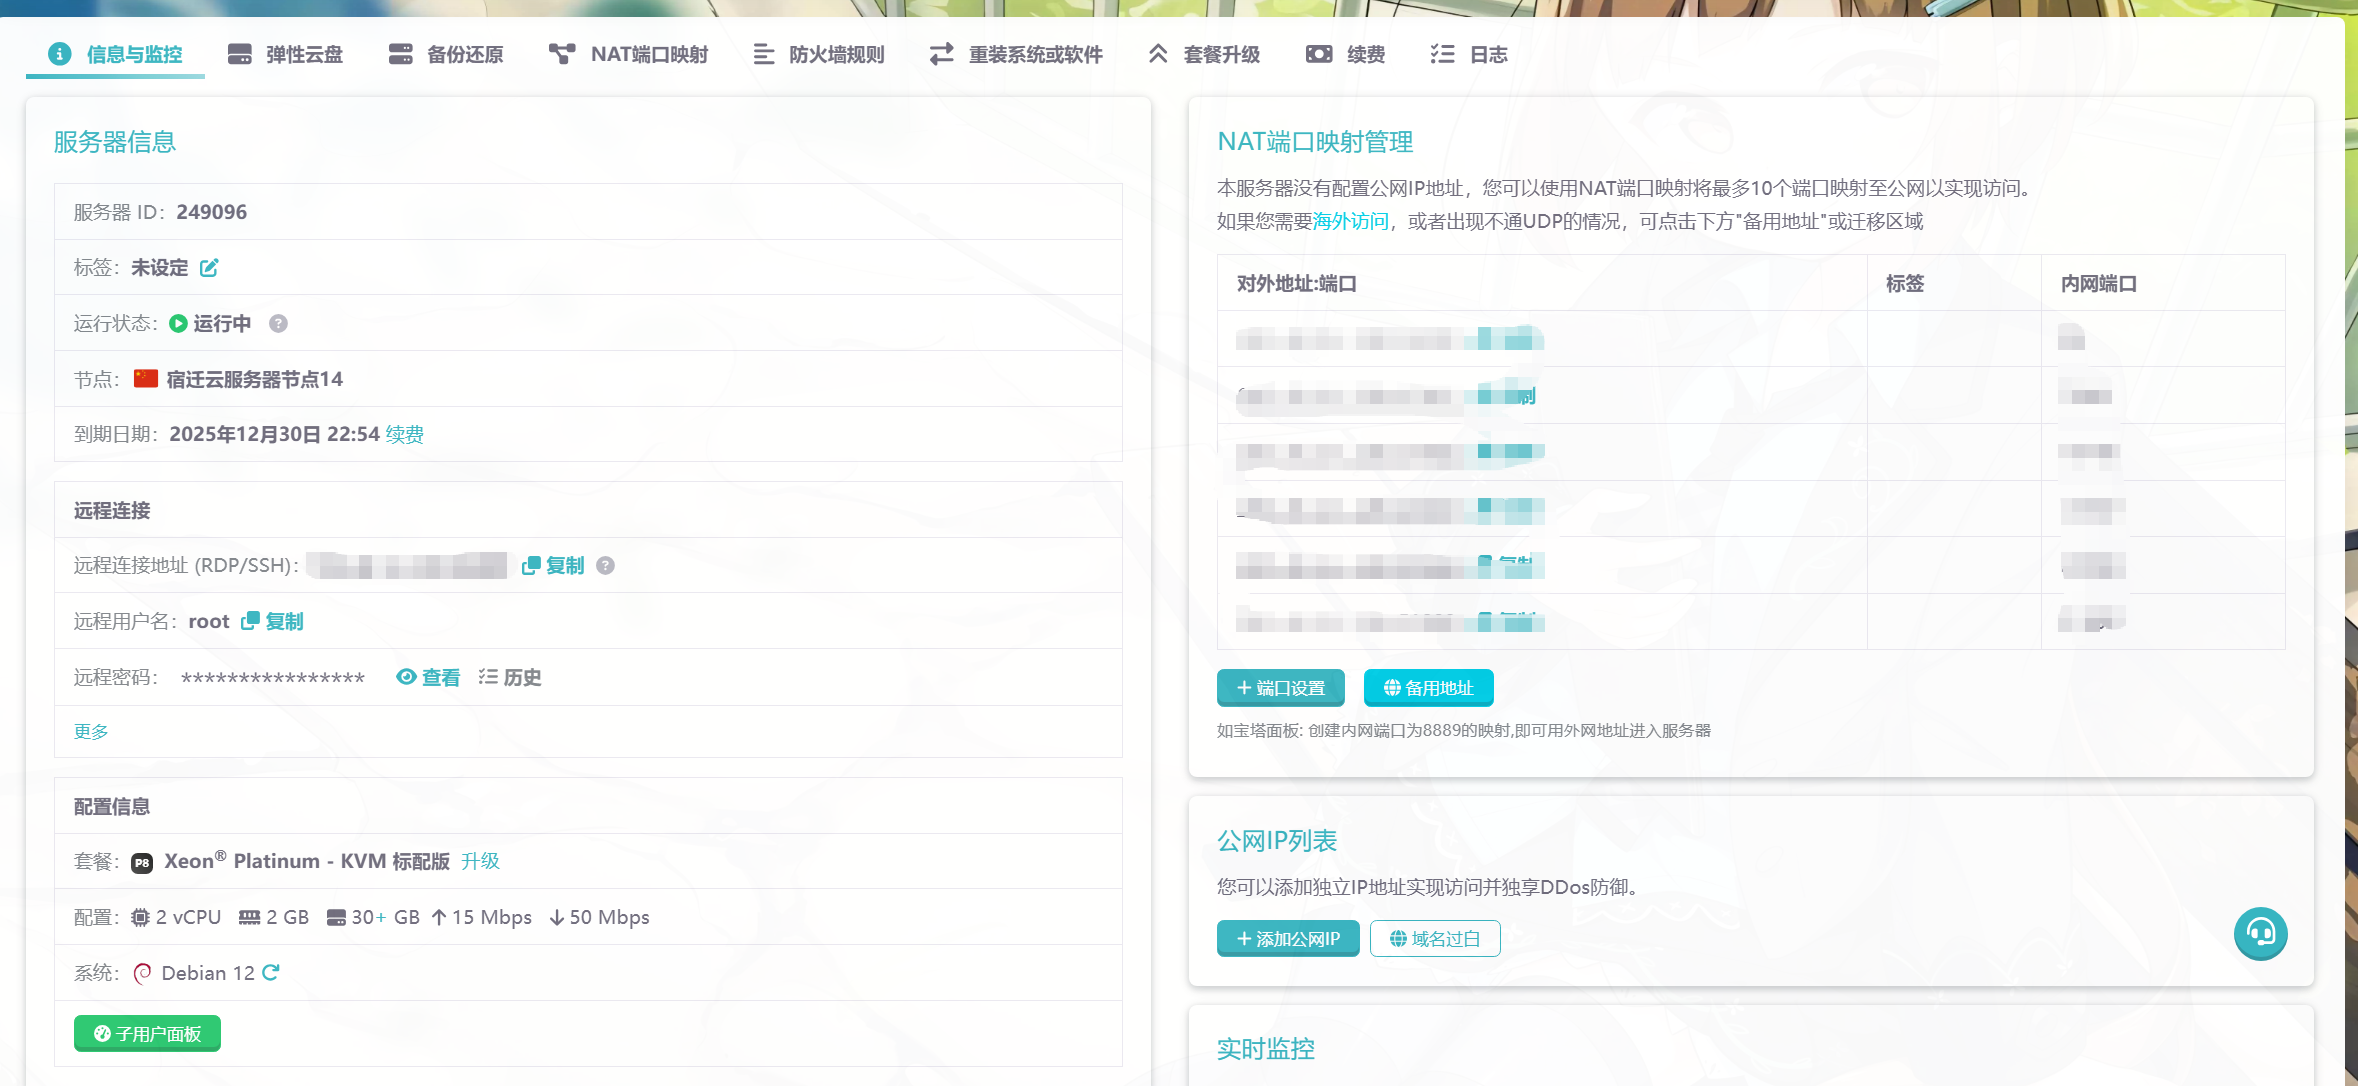Open the 防火墙规则 tab
The image size is (2358, 1086).
[x=818, y=54]
